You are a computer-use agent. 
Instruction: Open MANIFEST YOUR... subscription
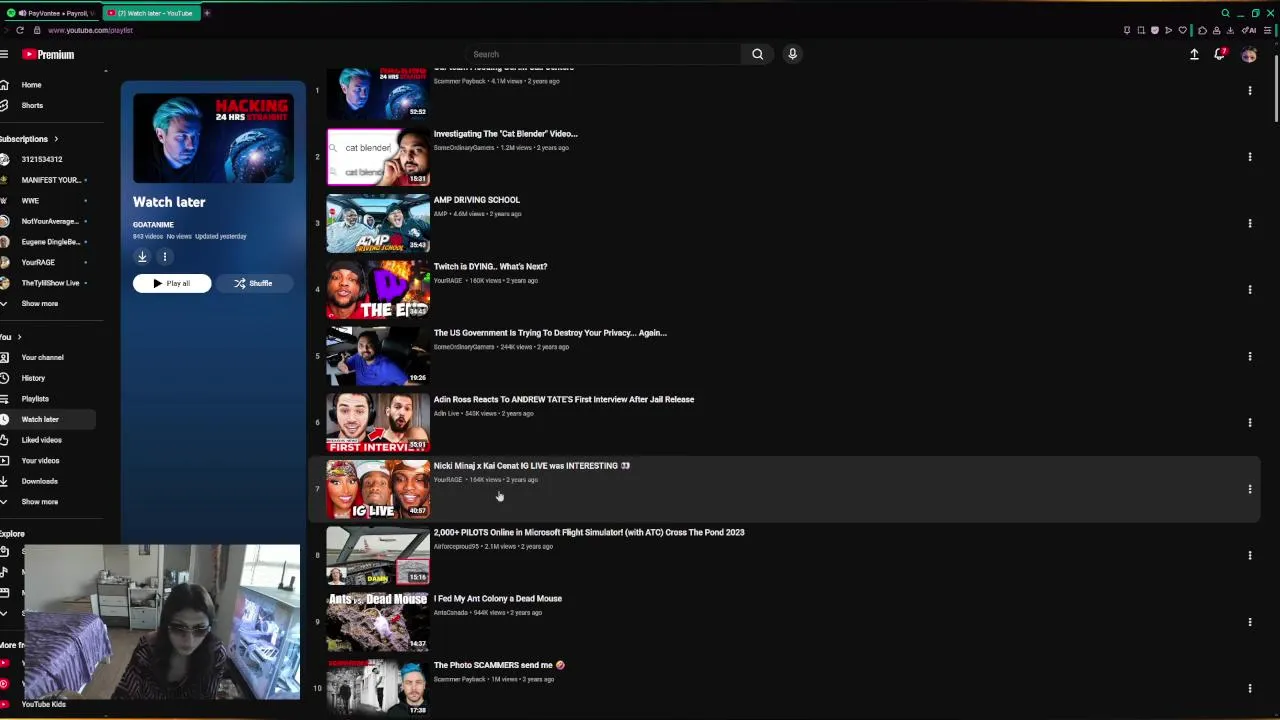coord(50,180)
